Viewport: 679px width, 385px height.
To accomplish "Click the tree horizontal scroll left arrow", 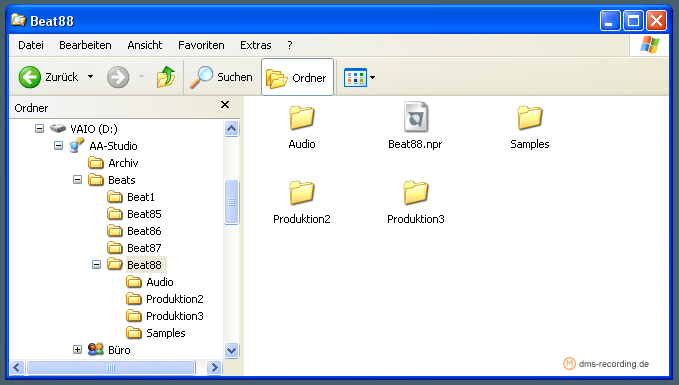I will (16, 368).
